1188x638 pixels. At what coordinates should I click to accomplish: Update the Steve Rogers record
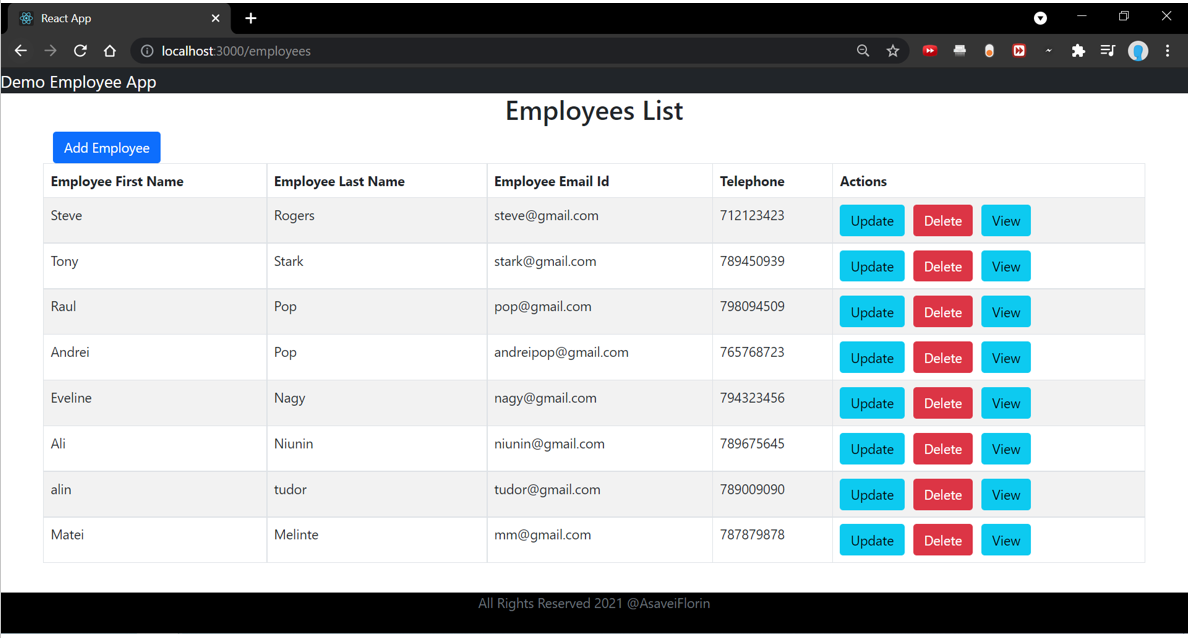tap(872, 221)
